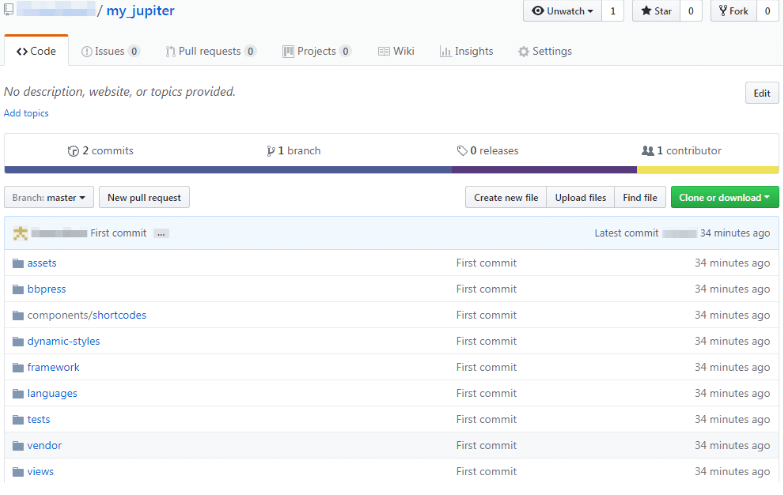The width and height of the screenshot is (783, 495).
Task: Click the Projects count badge 0
Action: 345,51
